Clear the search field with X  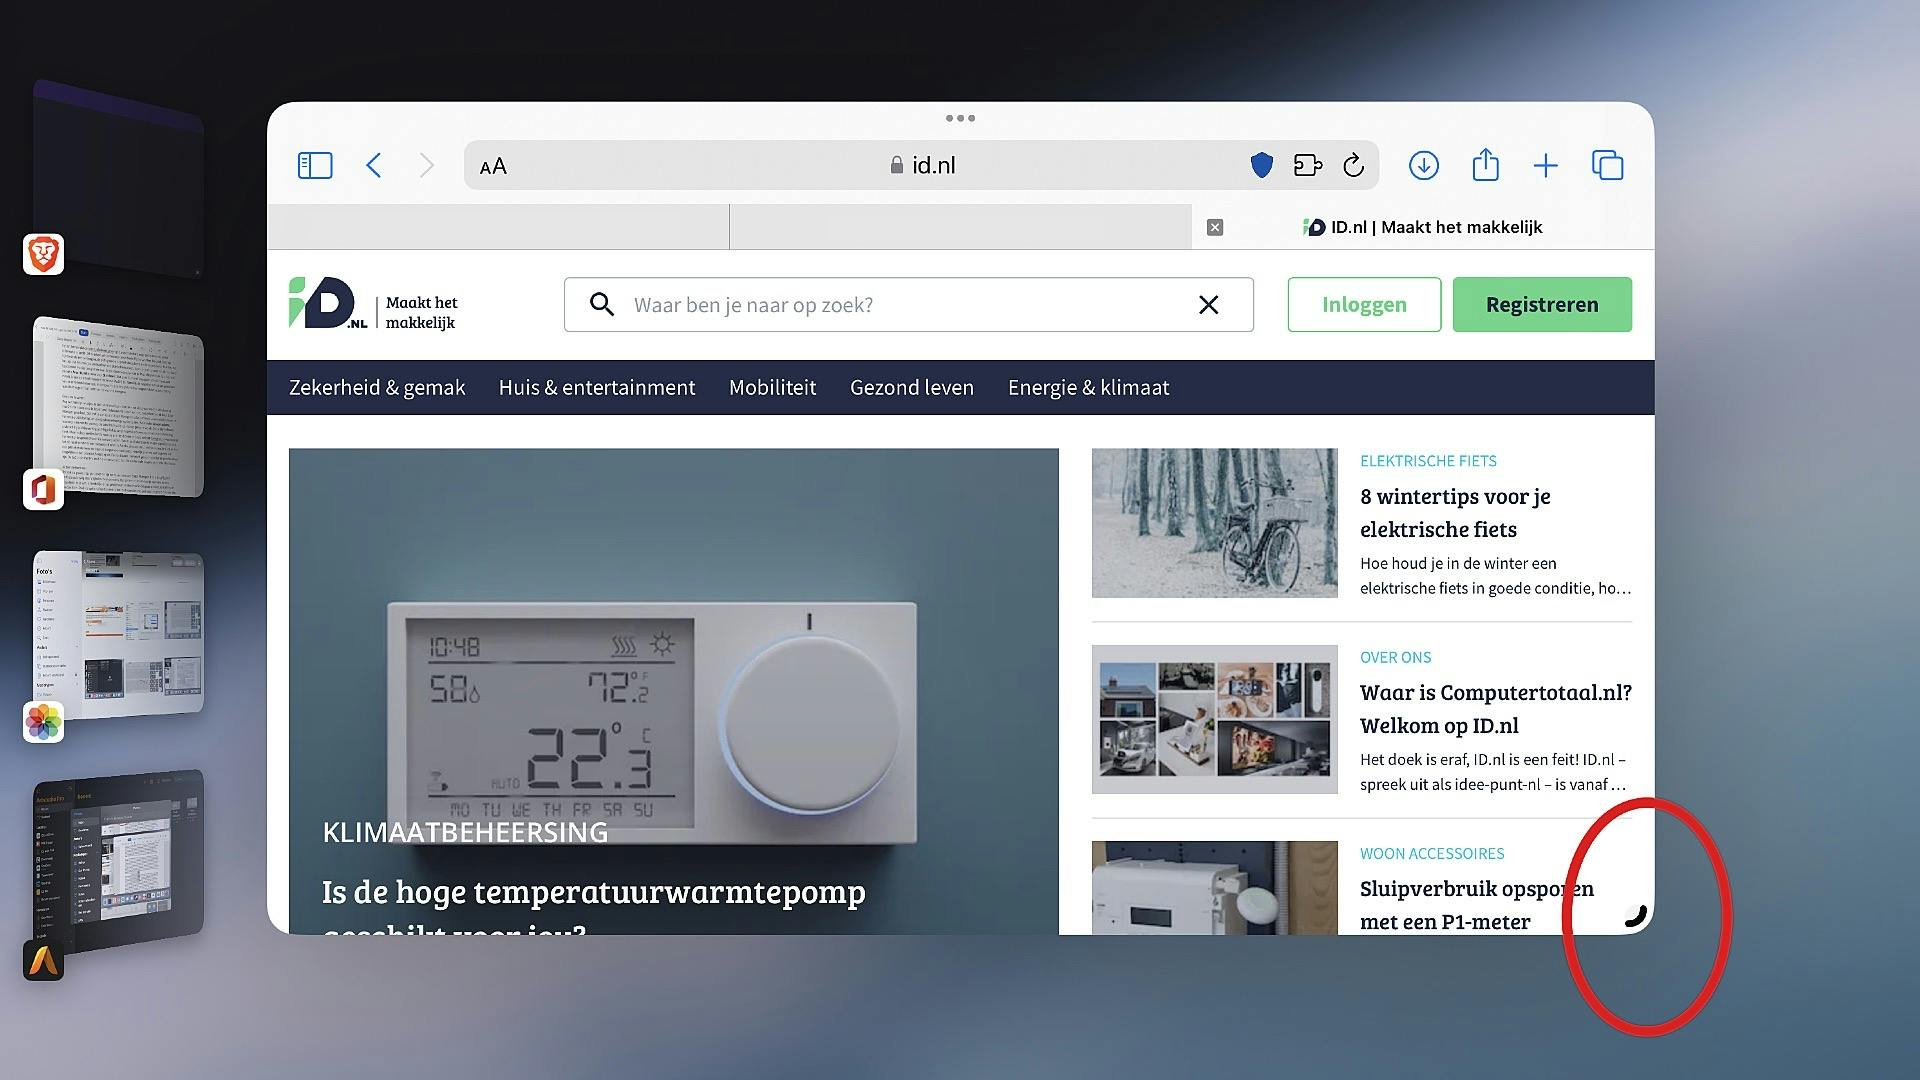[1208, 304]
